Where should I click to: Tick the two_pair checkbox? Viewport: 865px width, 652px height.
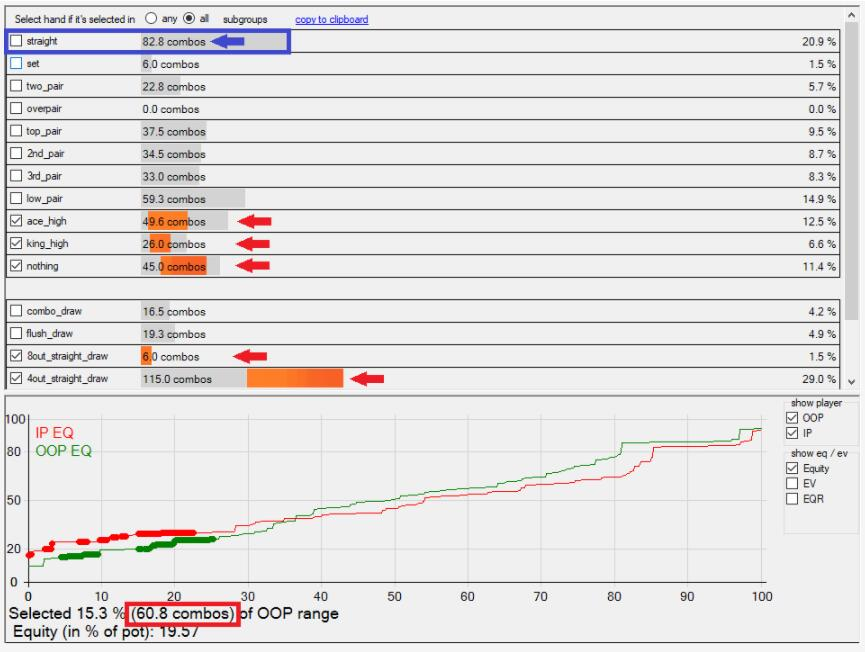16,86
